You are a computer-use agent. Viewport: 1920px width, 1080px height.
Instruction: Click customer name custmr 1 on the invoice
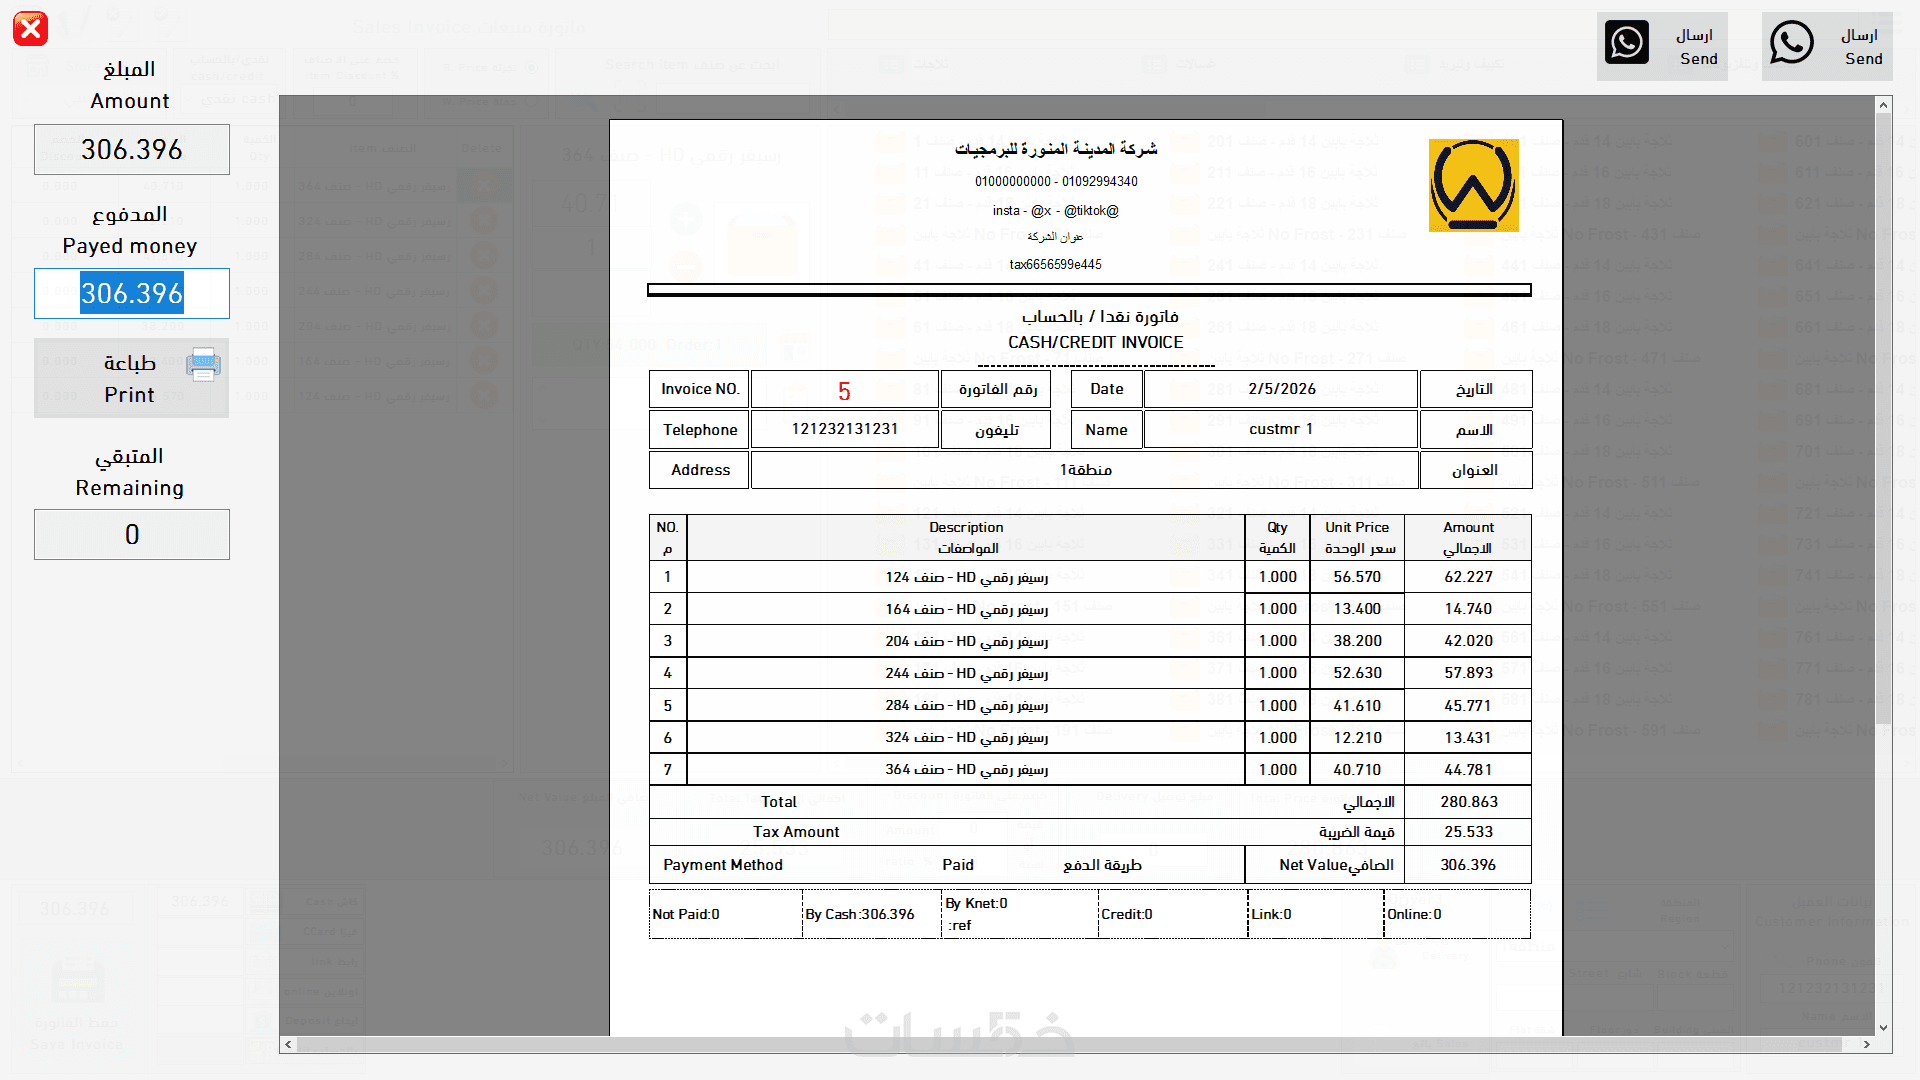coord(1280,429)
